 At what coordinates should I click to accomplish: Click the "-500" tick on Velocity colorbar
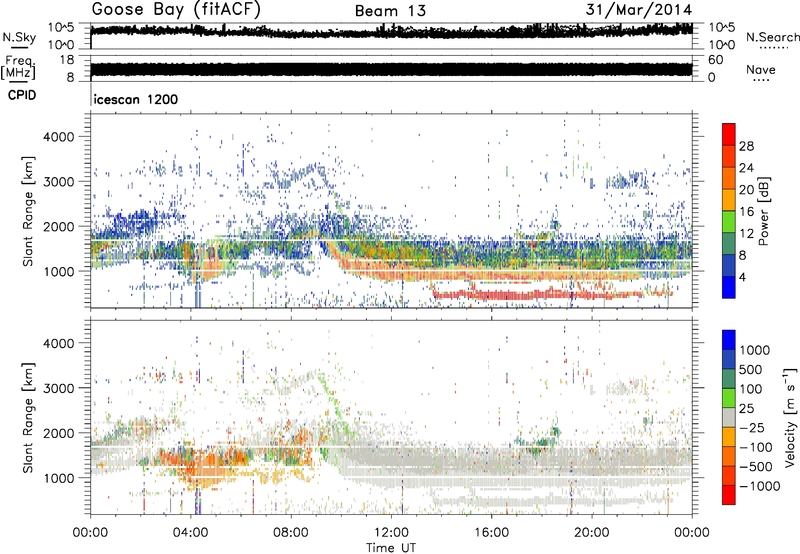click(x=756, y=466)
